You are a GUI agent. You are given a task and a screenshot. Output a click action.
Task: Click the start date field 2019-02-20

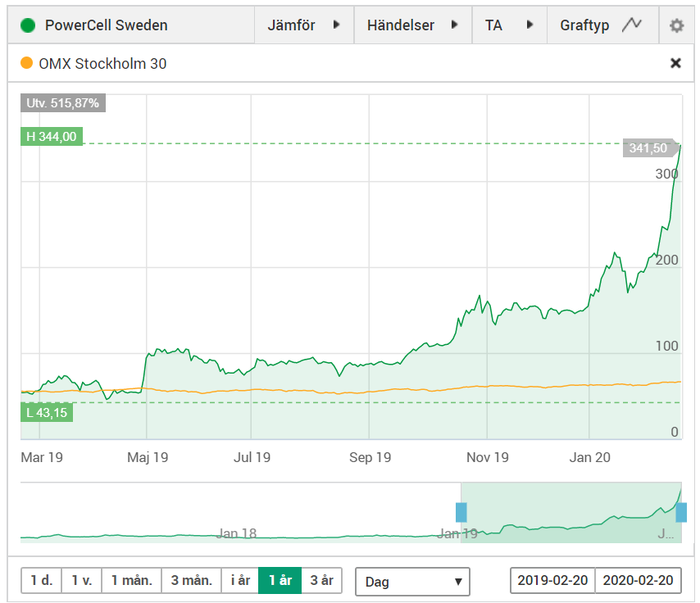coord(553,580)
